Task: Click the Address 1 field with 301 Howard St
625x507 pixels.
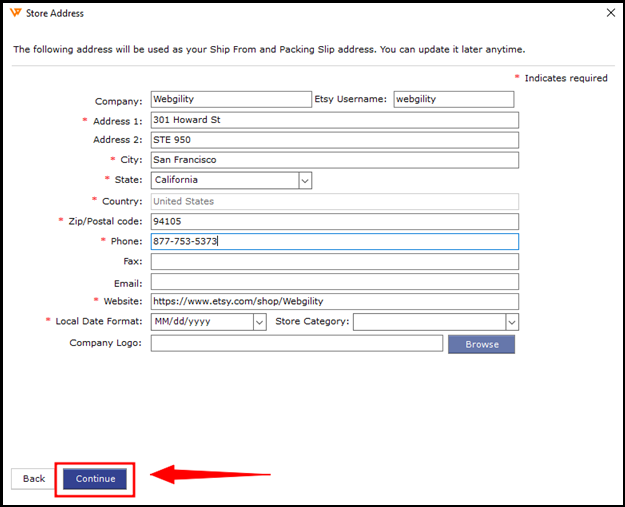Action: pos(334,120)
